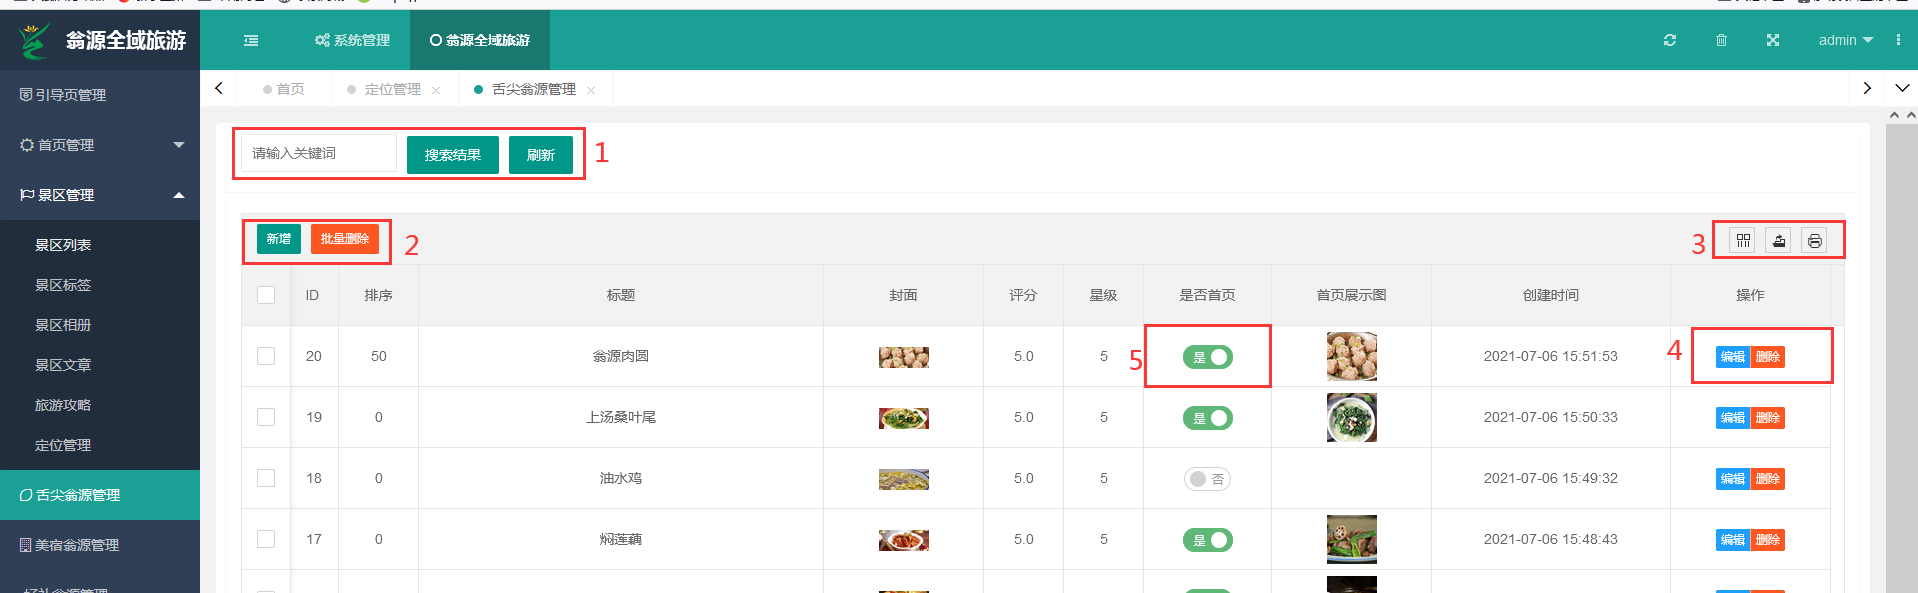Open the column filter icon
Image resolution: width=1918 pixels, height=593 pixels.
tap(1743, 240)
